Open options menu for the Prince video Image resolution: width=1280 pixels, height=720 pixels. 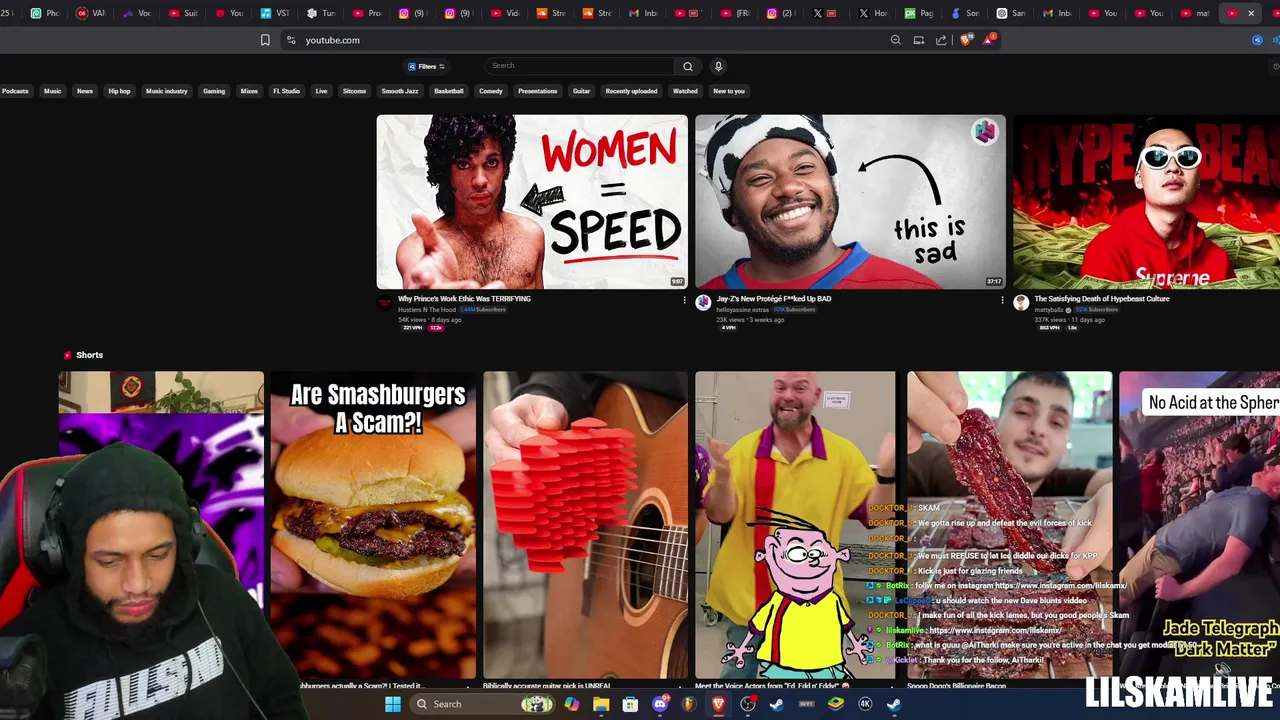coord(684,300)
